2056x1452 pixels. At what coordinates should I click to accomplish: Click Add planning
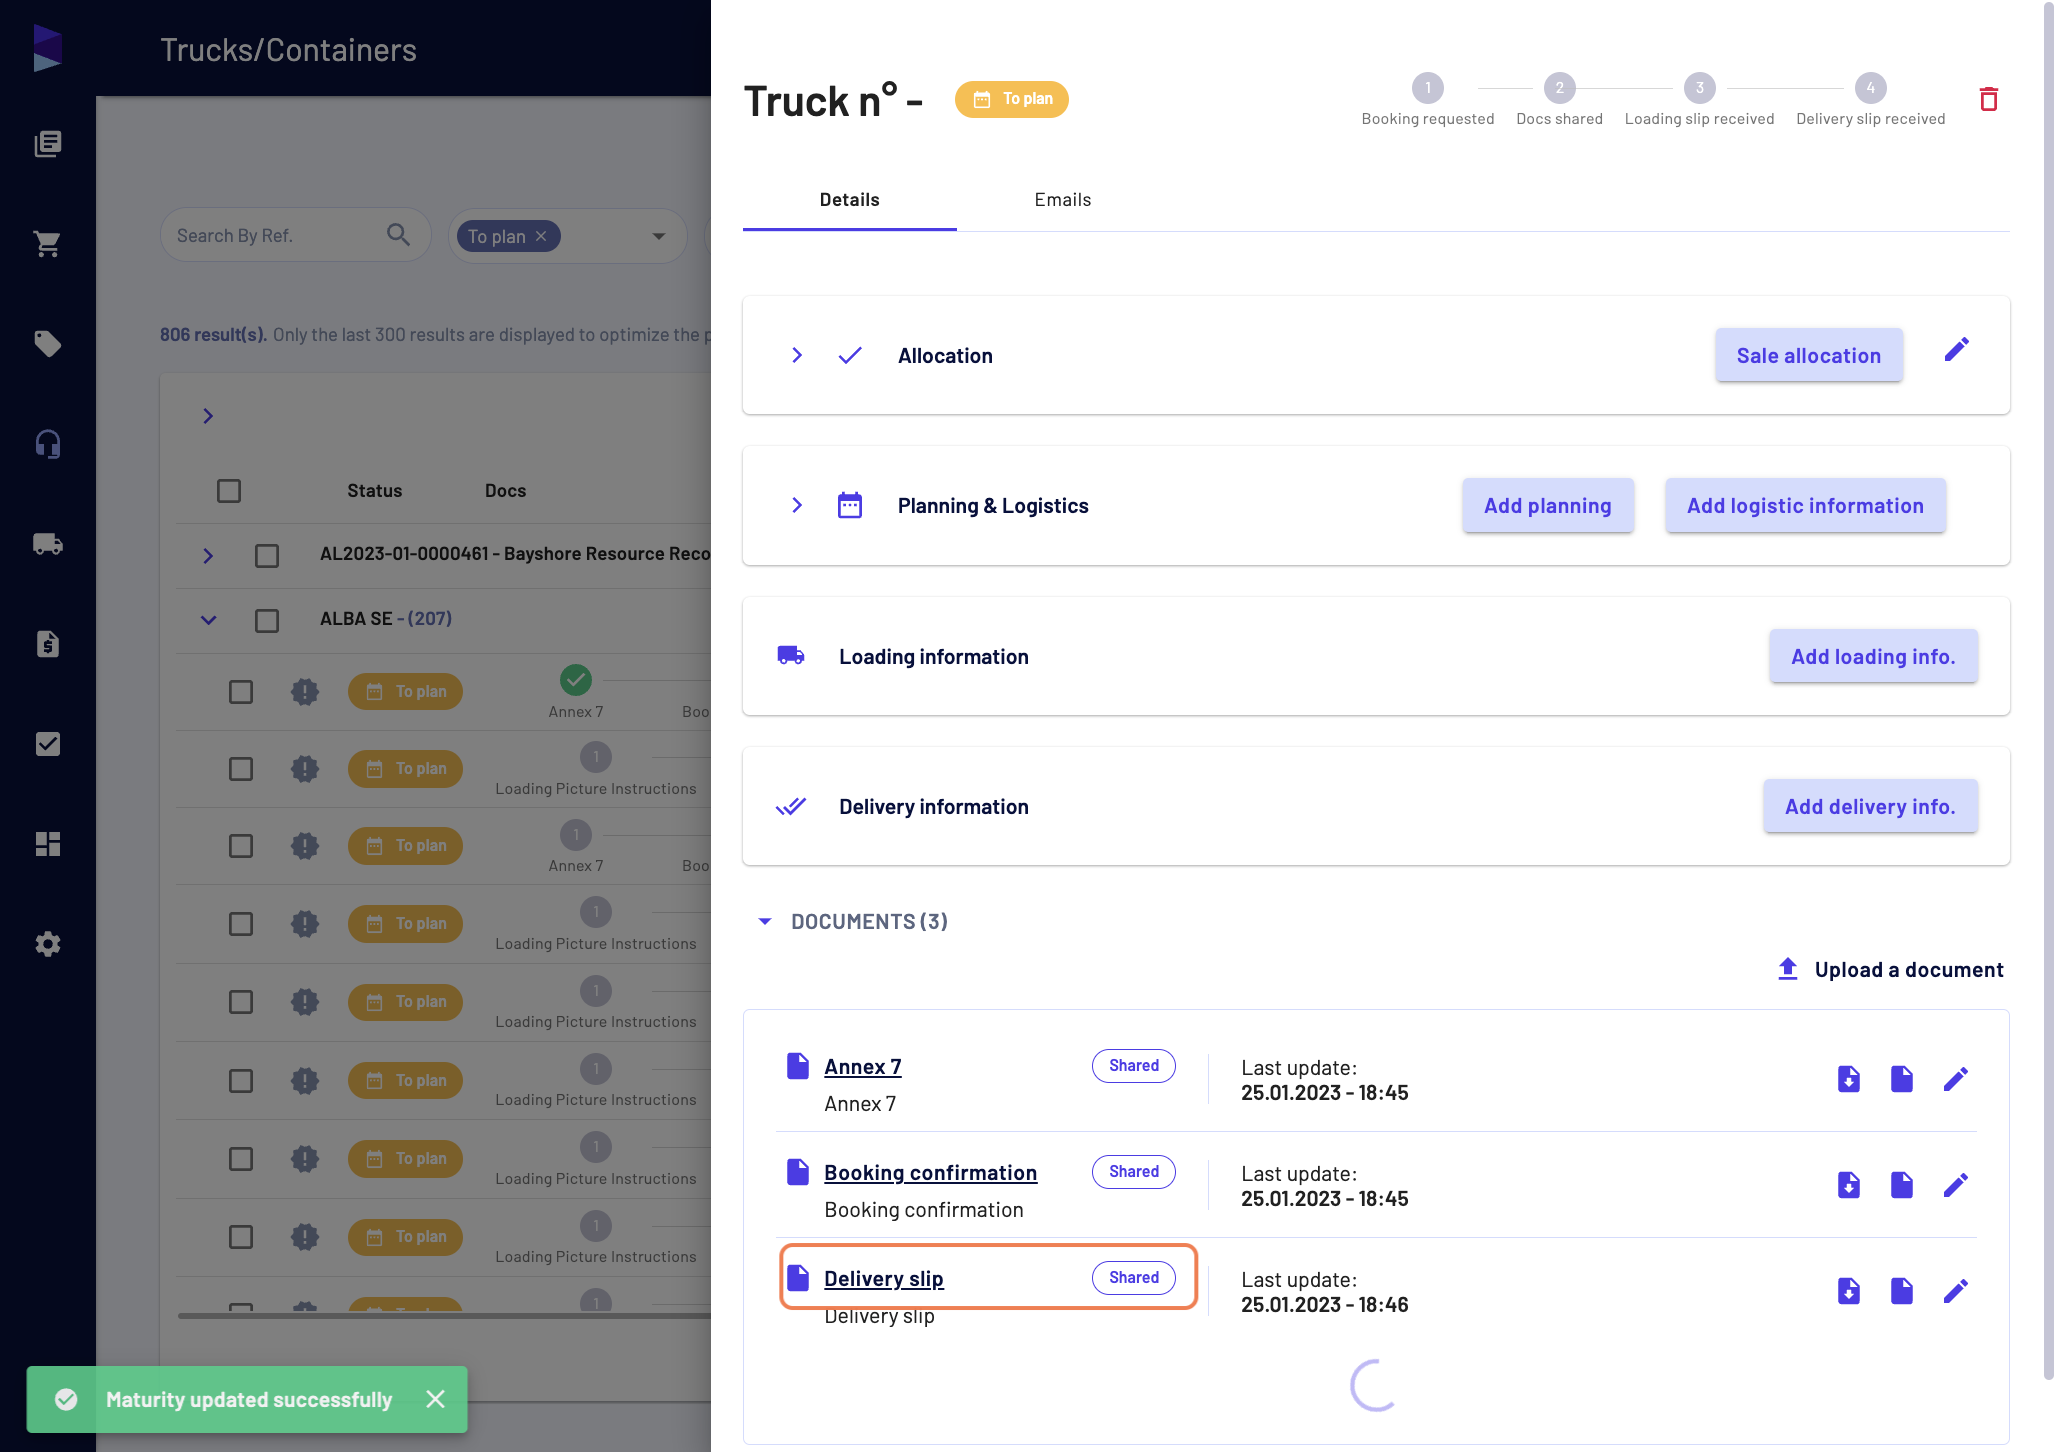[x=1547, y=505]
